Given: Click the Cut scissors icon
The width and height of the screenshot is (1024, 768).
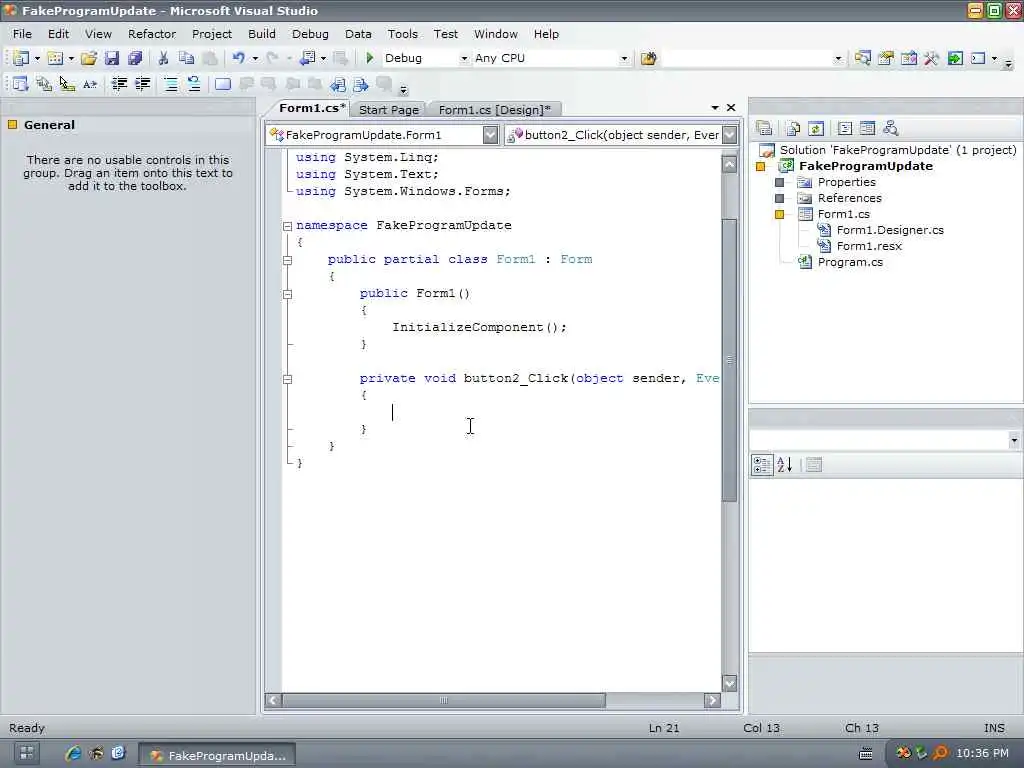Looking at the screenshot, I should (x=163, y=58).
